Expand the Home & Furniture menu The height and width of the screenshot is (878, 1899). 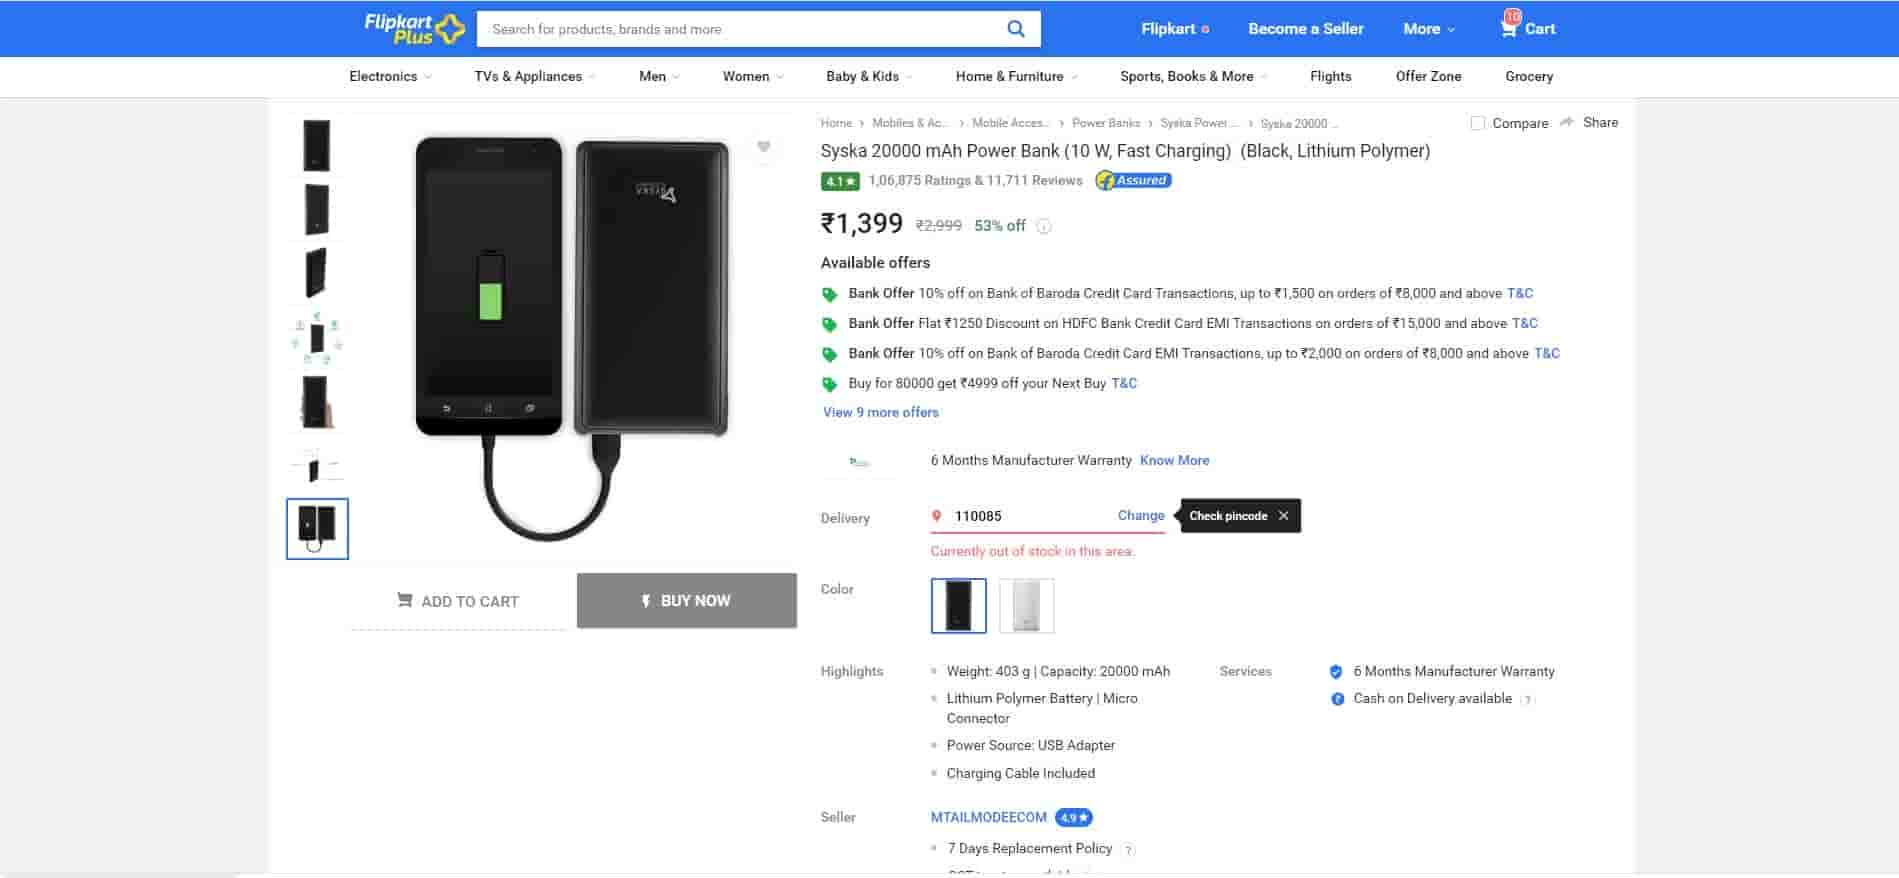tap(1016, 77)
